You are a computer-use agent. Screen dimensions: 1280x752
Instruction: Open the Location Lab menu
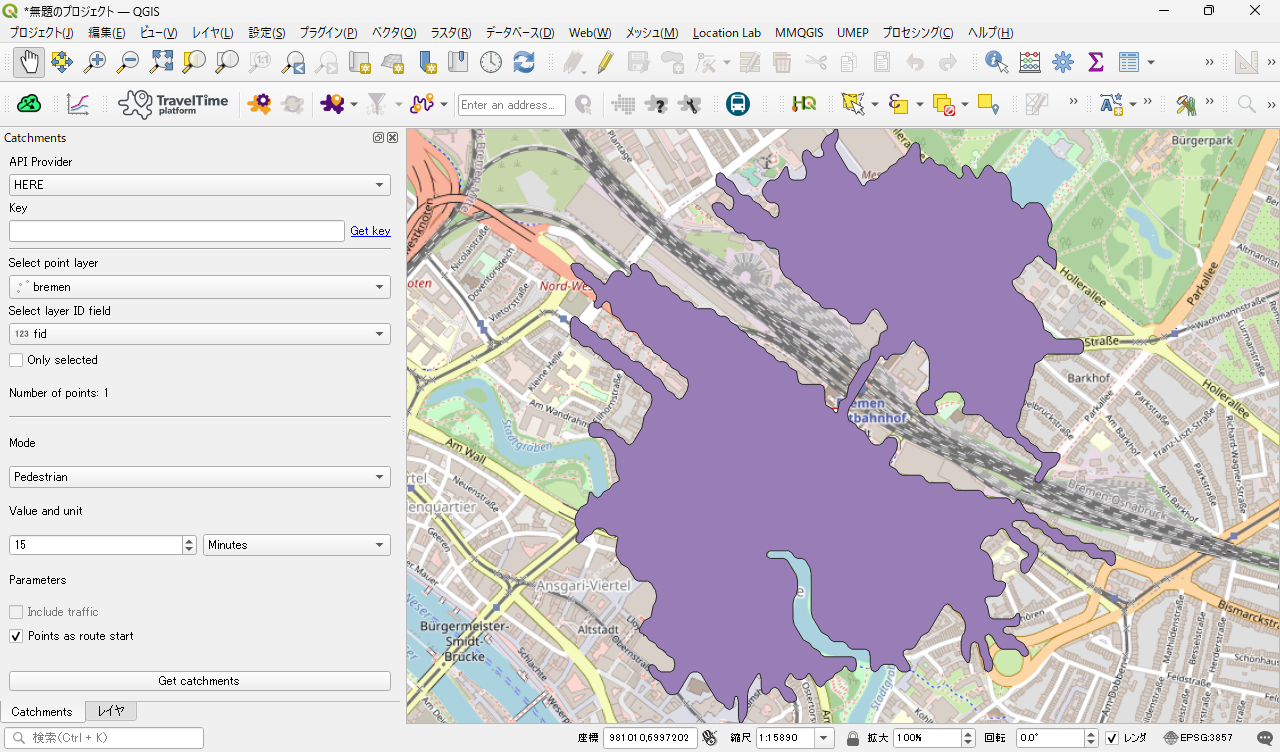pos(726,33)
